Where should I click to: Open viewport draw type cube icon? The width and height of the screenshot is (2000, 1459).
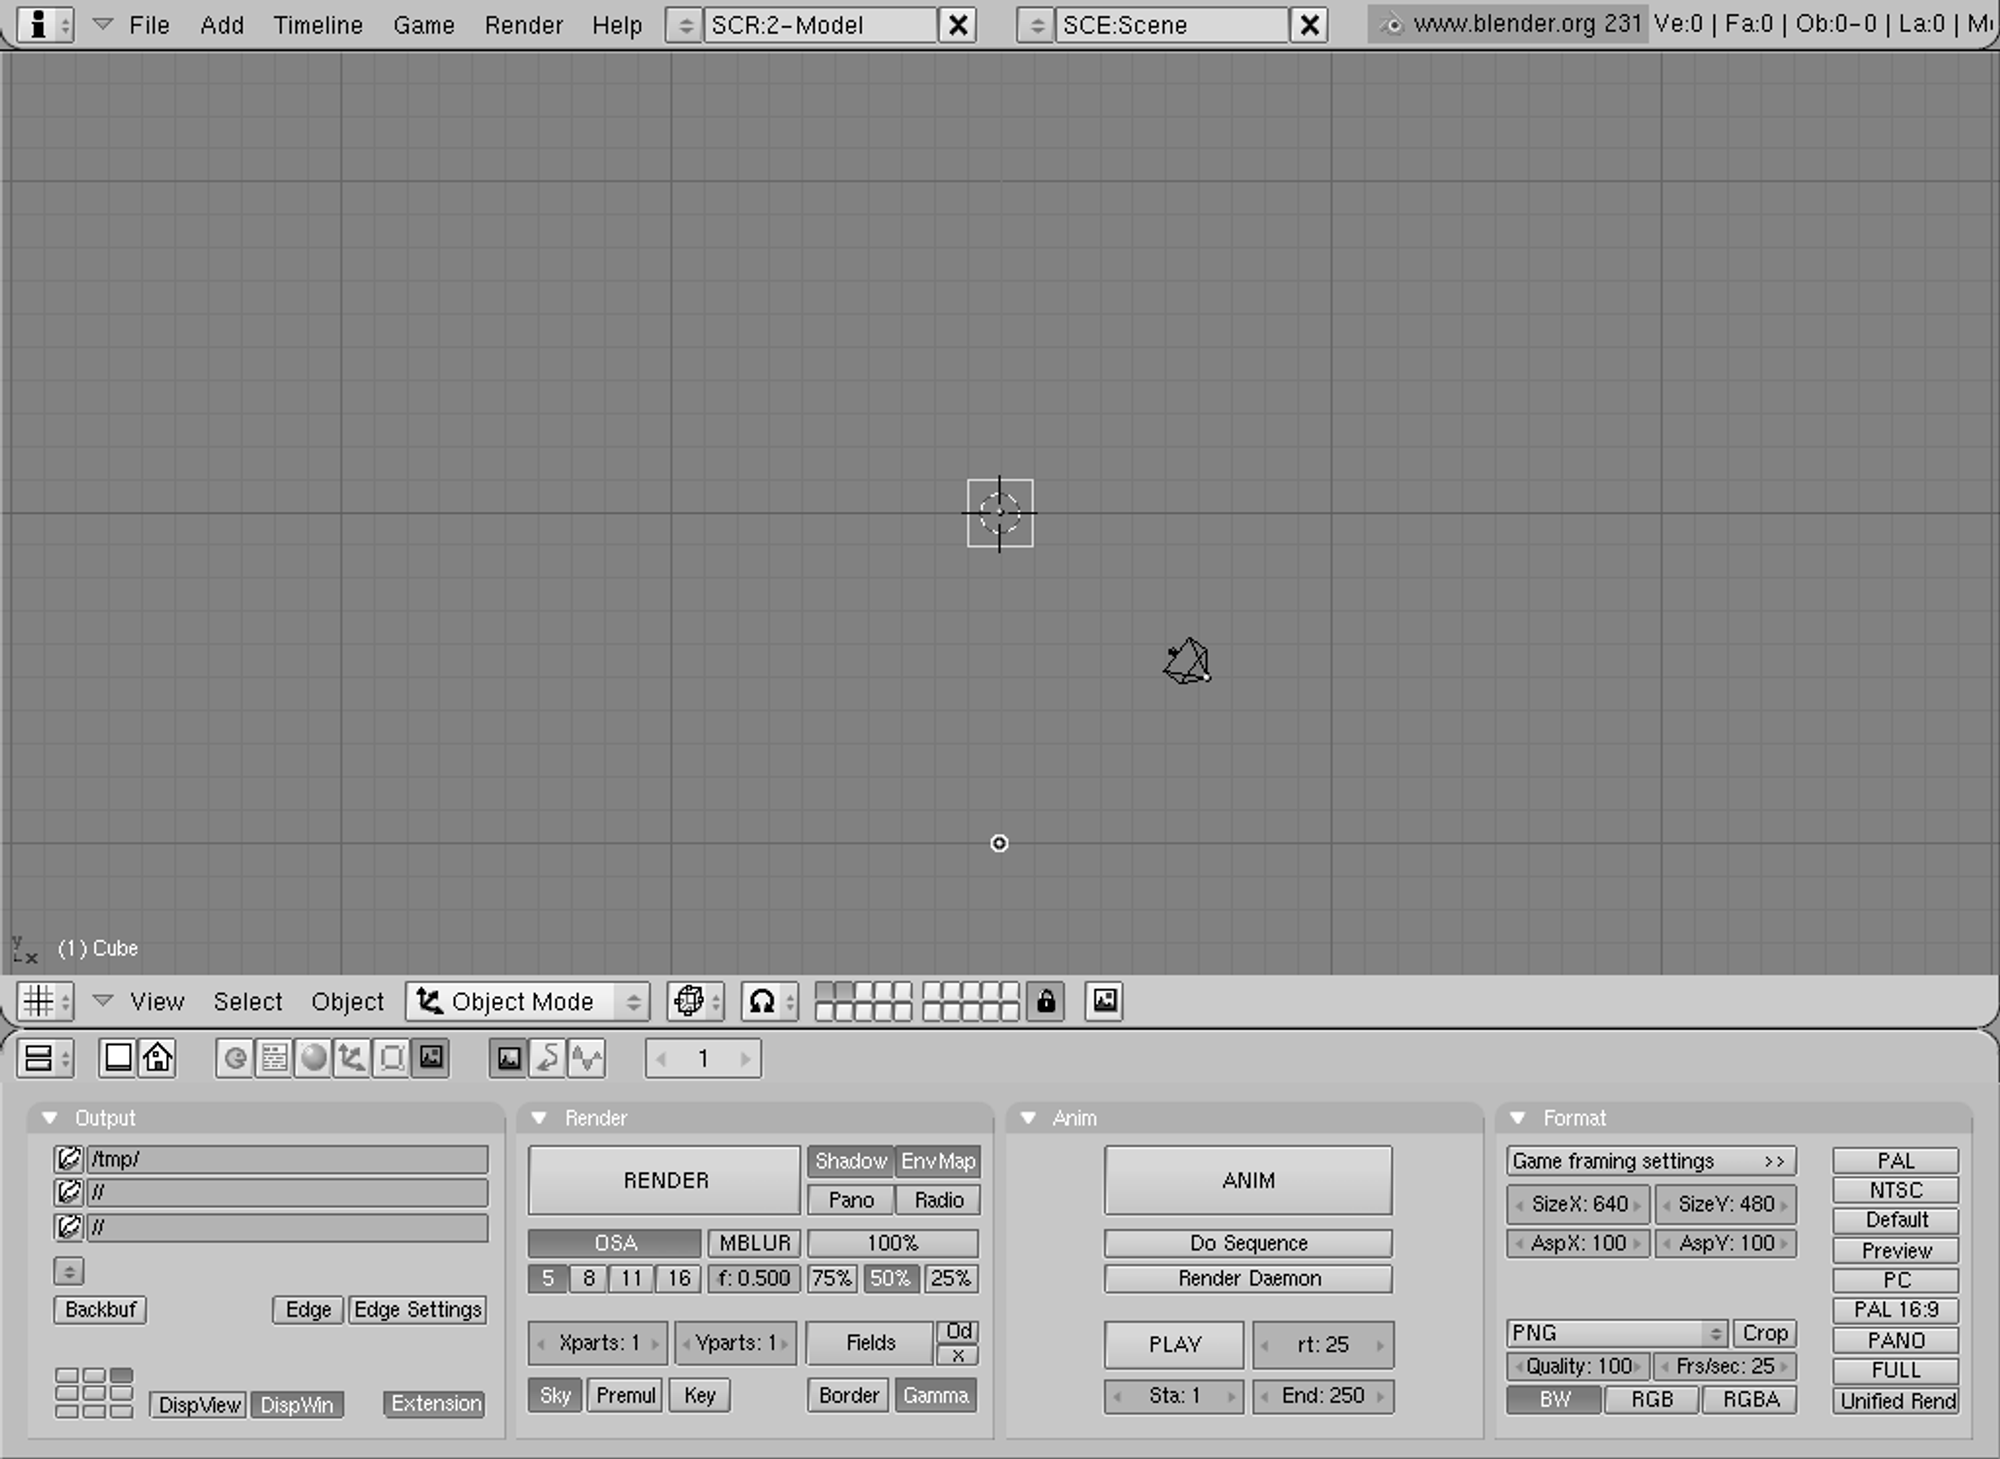(x=696, y=1001)
